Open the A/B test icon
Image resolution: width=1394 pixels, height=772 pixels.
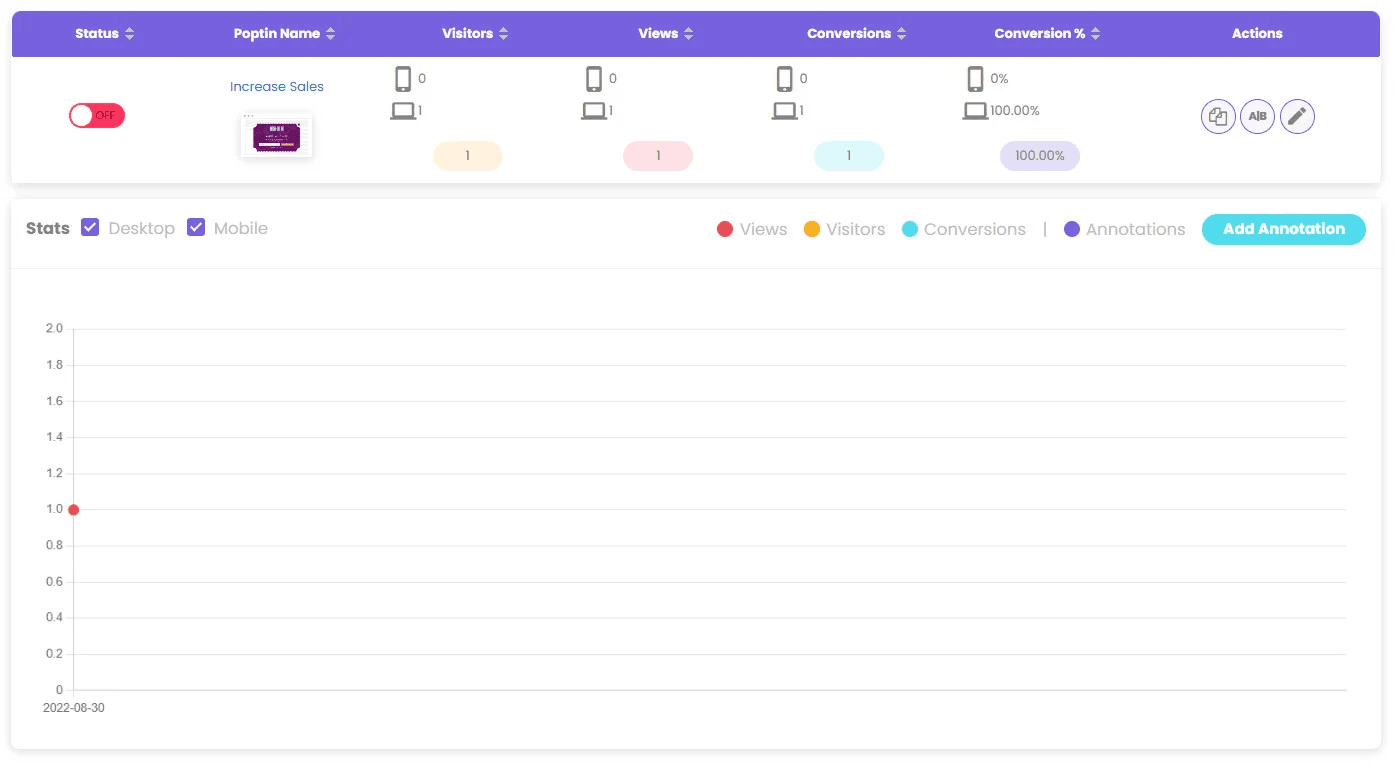click(x=1257, y=117)
